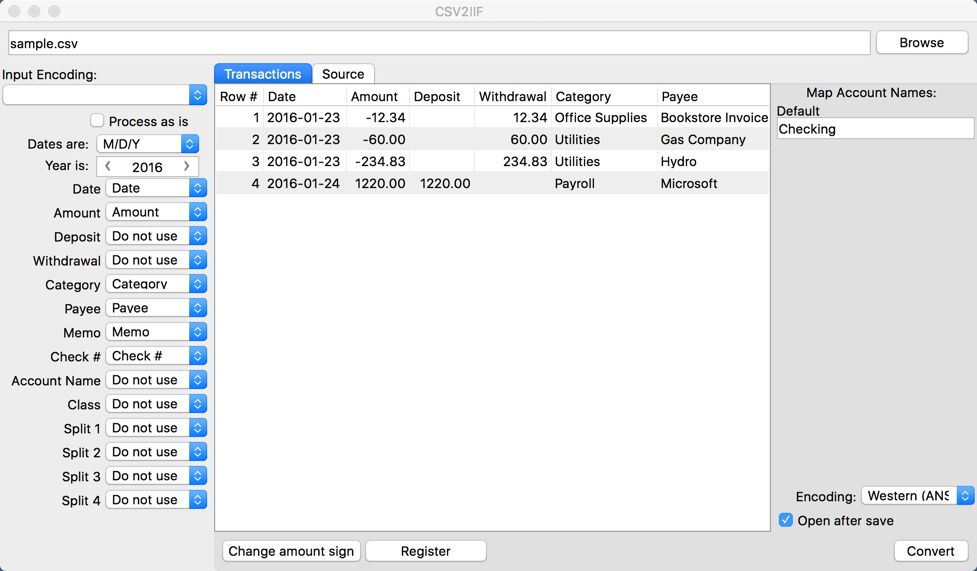Decrease year with the left arrow
The image size is (977, 571).
coord(108,166)
